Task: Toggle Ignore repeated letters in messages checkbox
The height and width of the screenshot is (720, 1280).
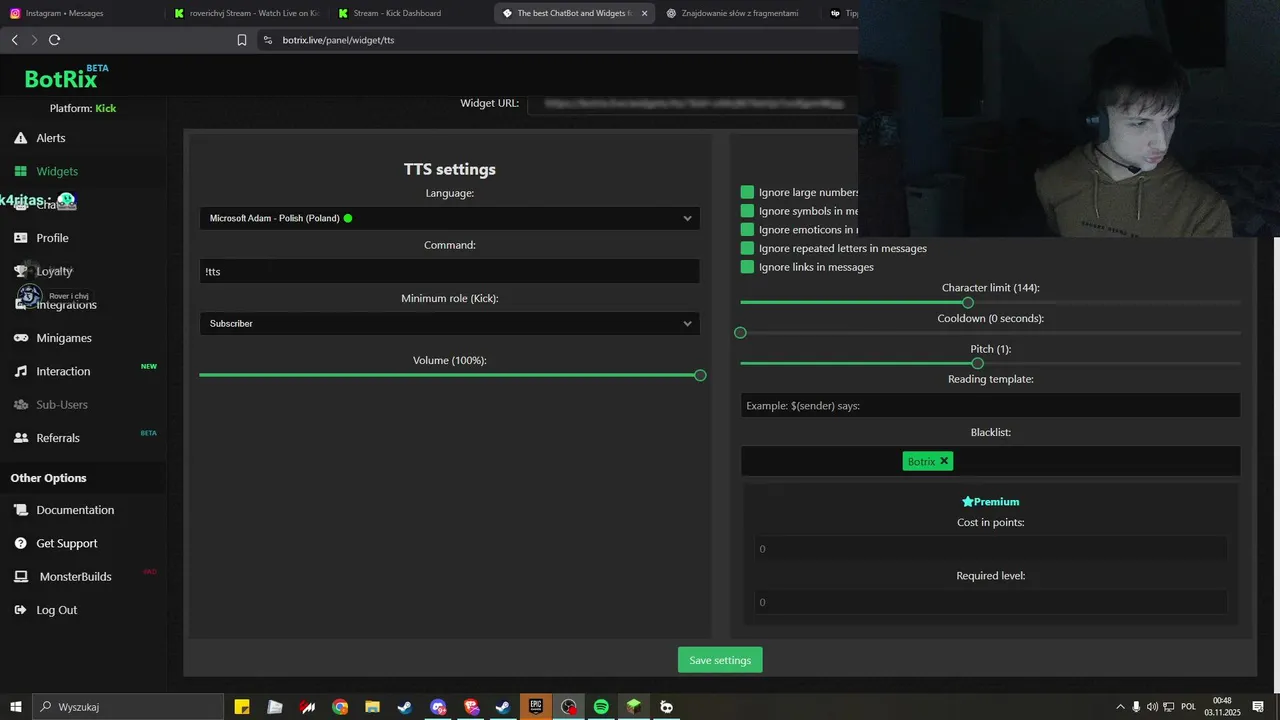Action: [x=747, y=248]
